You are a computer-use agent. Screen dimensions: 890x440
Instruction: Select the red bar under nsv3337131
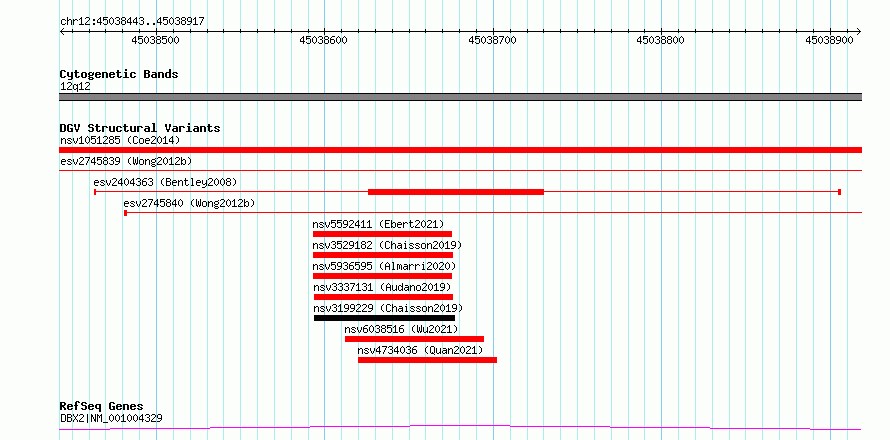click(383, 297)
